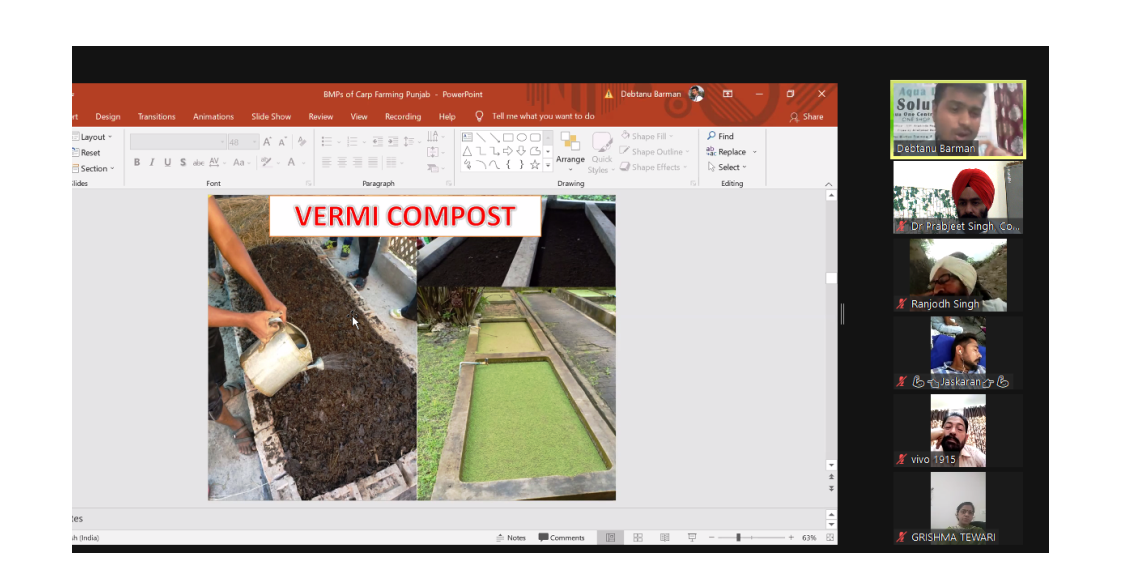Screen dimensions: 1122x581
Task: Open the Section dropdown
Action: (x=94, y=168)
